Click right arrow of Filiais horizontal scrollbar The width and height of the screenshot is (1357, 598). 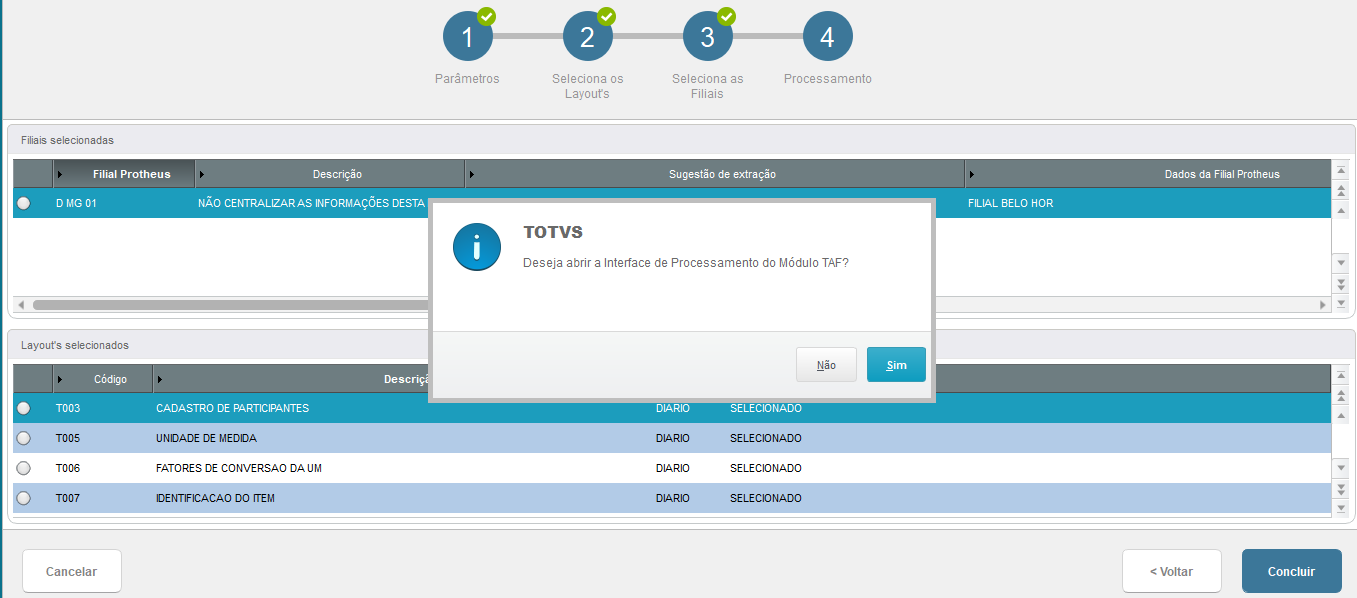[x=1322, y=304]
